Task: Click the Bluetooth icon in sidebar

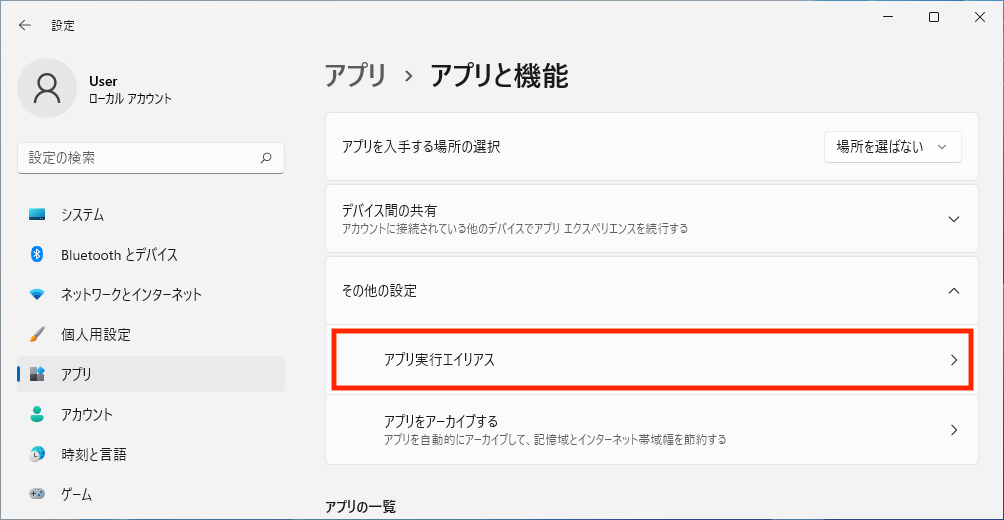Action: click(x=37, y=255)
